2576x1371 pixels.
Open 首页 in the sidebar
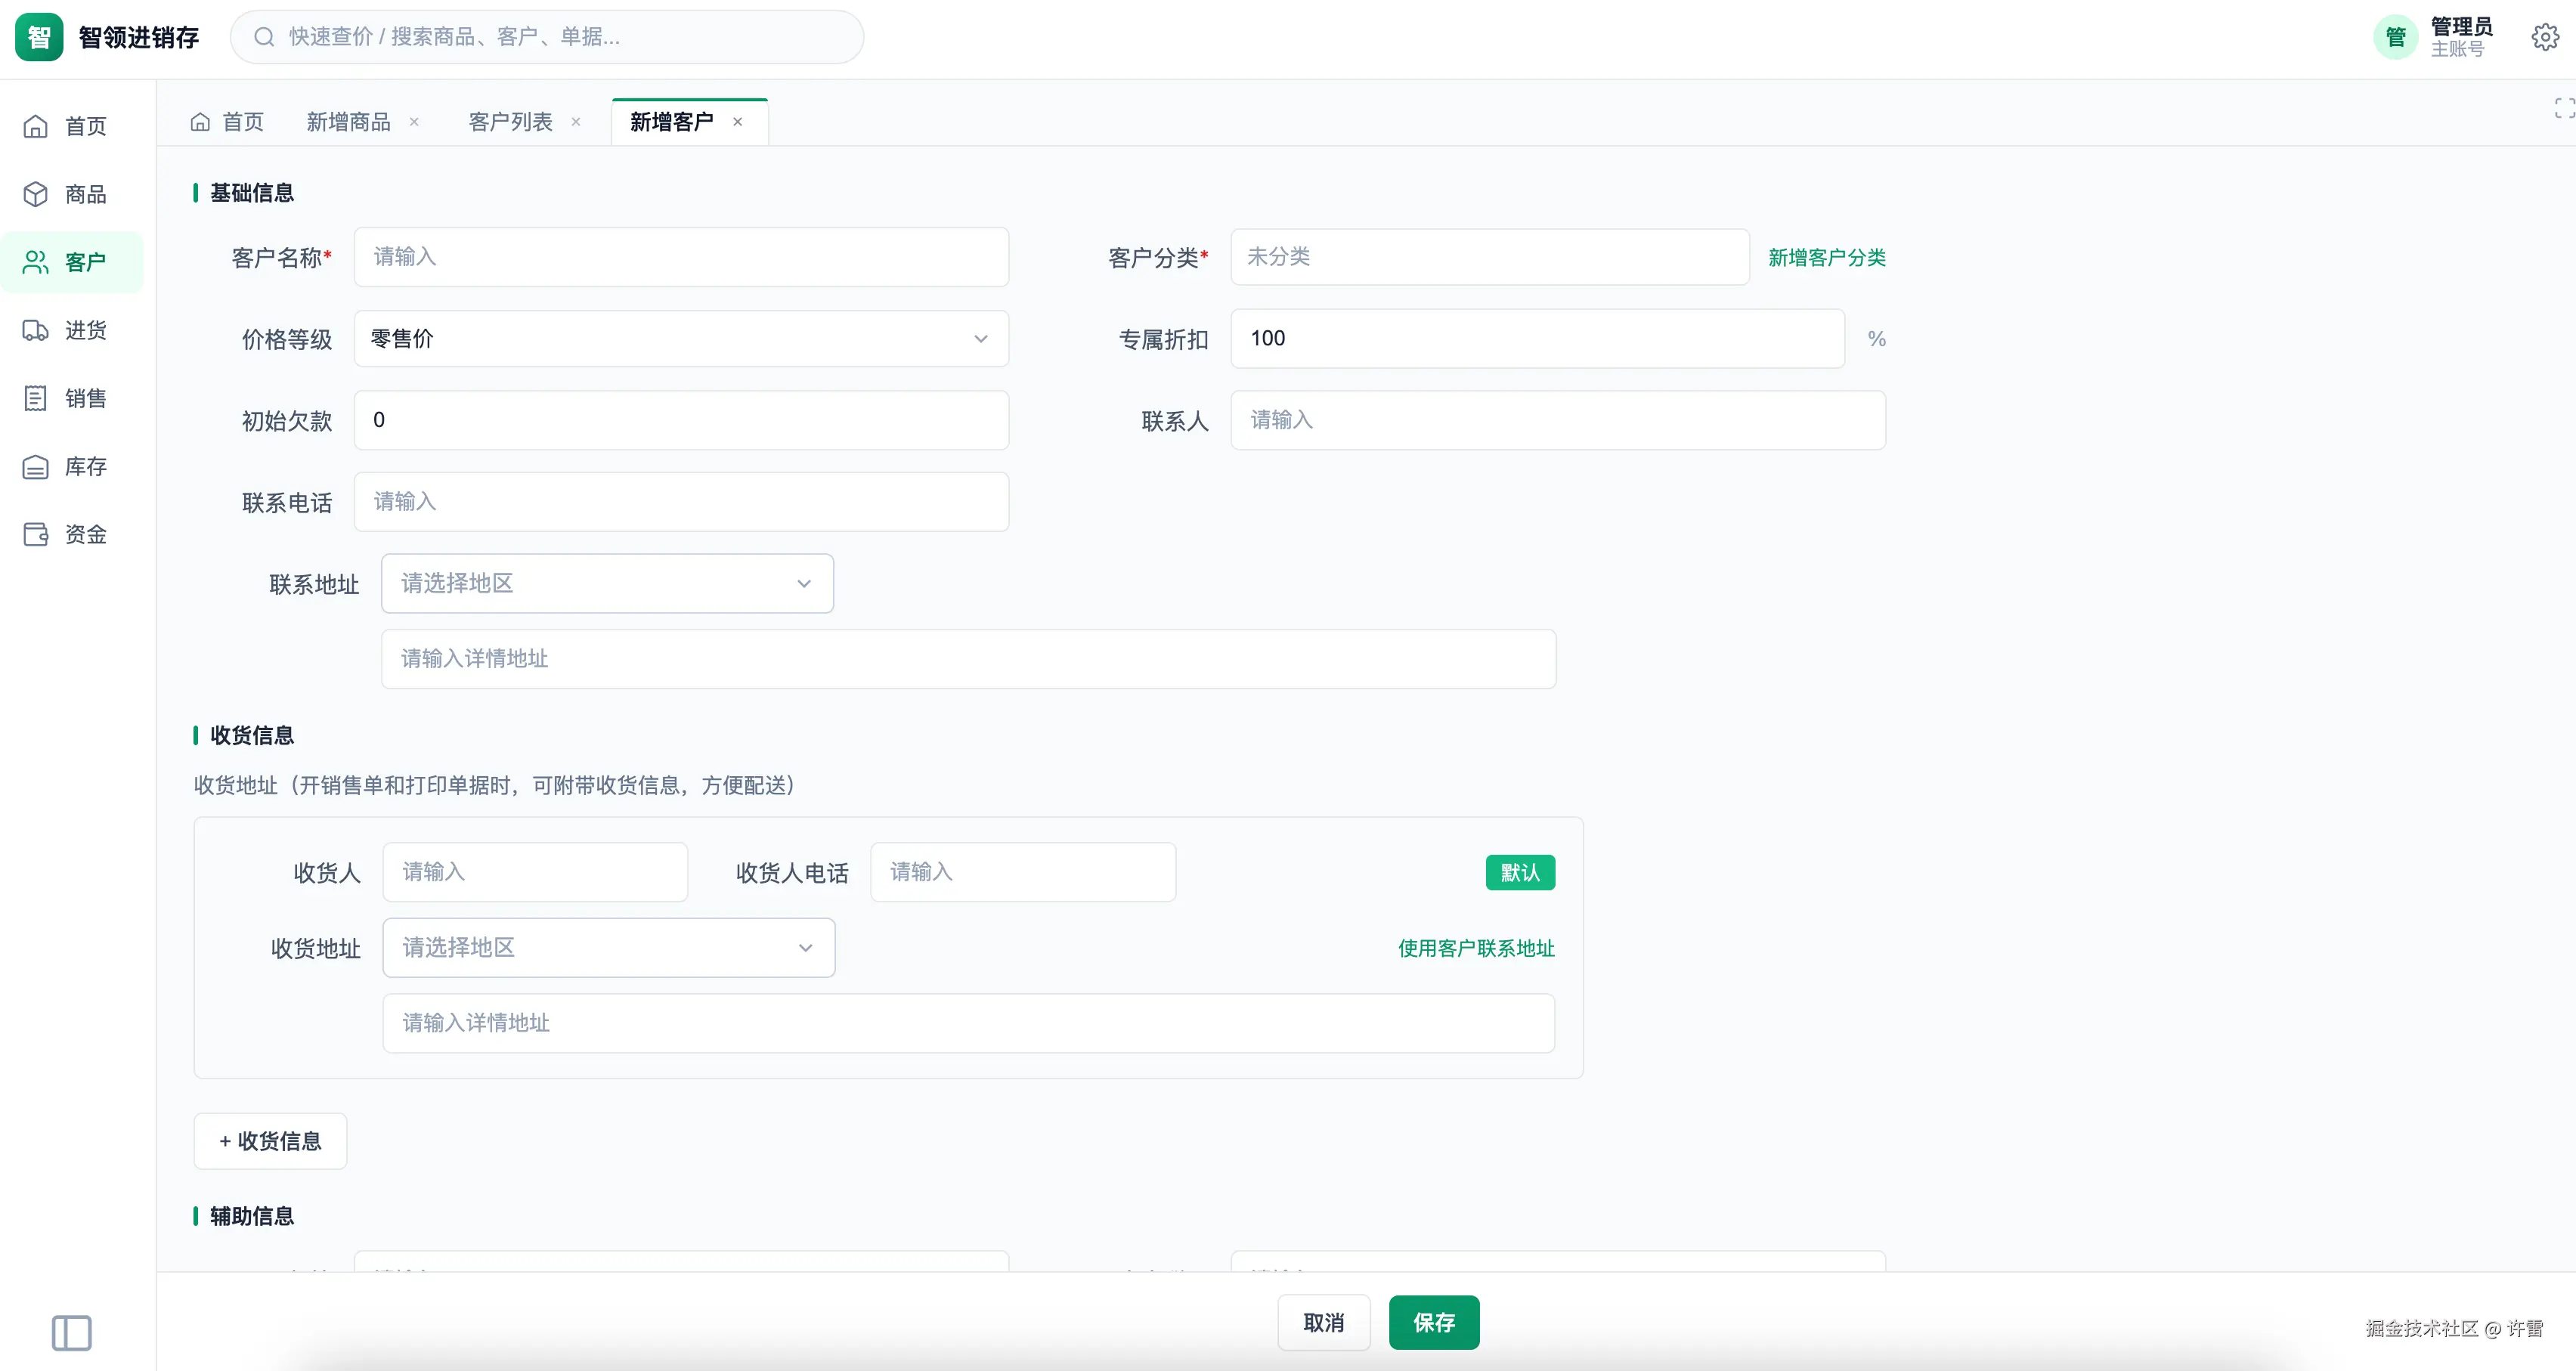pyautogui.click(x=72, y=126)
